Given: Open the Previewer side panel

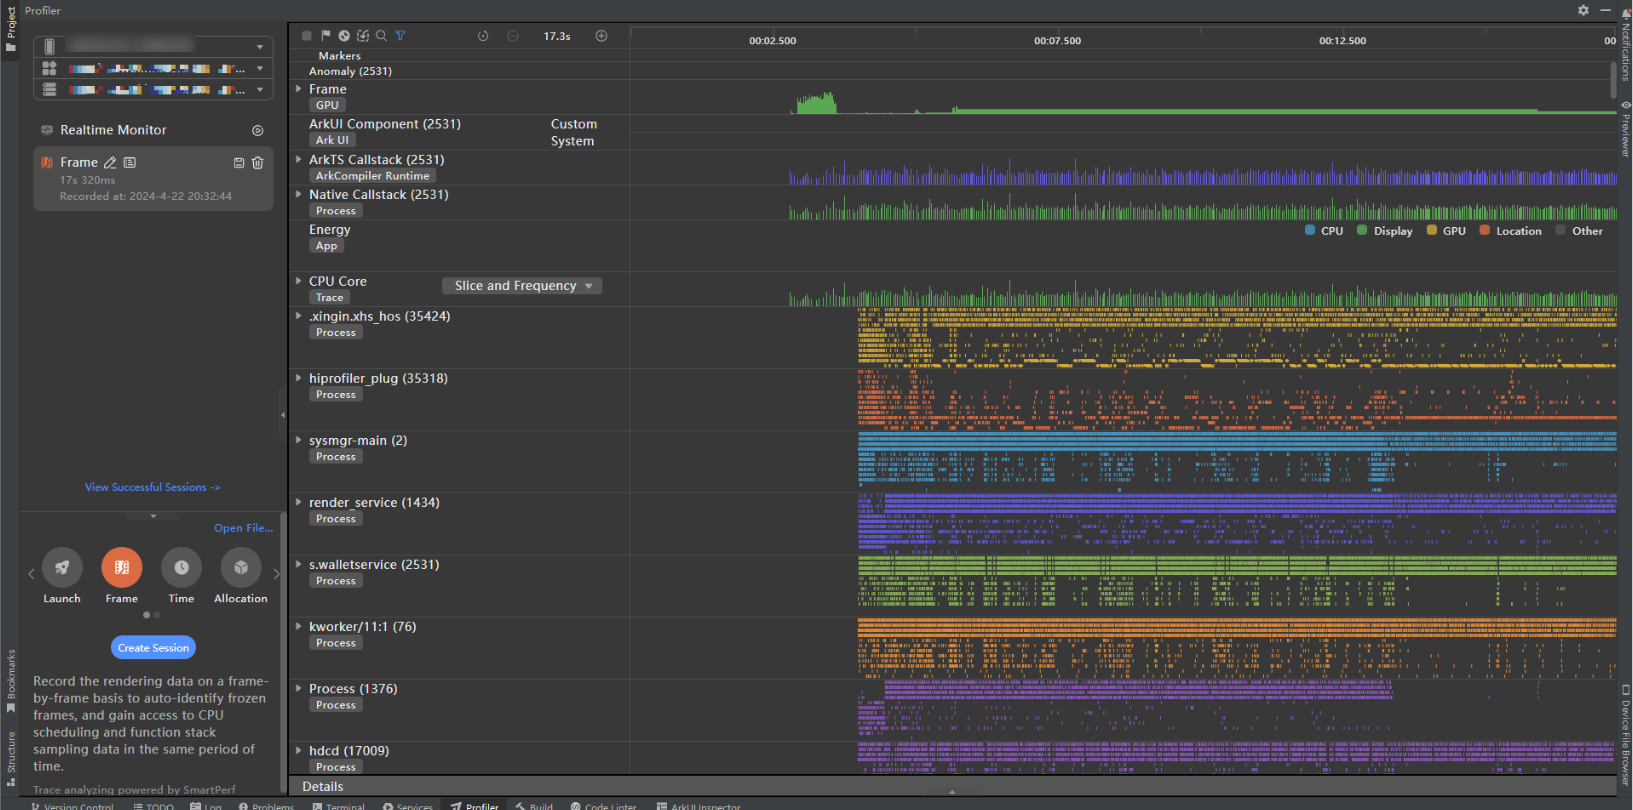Looking at the screenshot, I should 1625,129.
